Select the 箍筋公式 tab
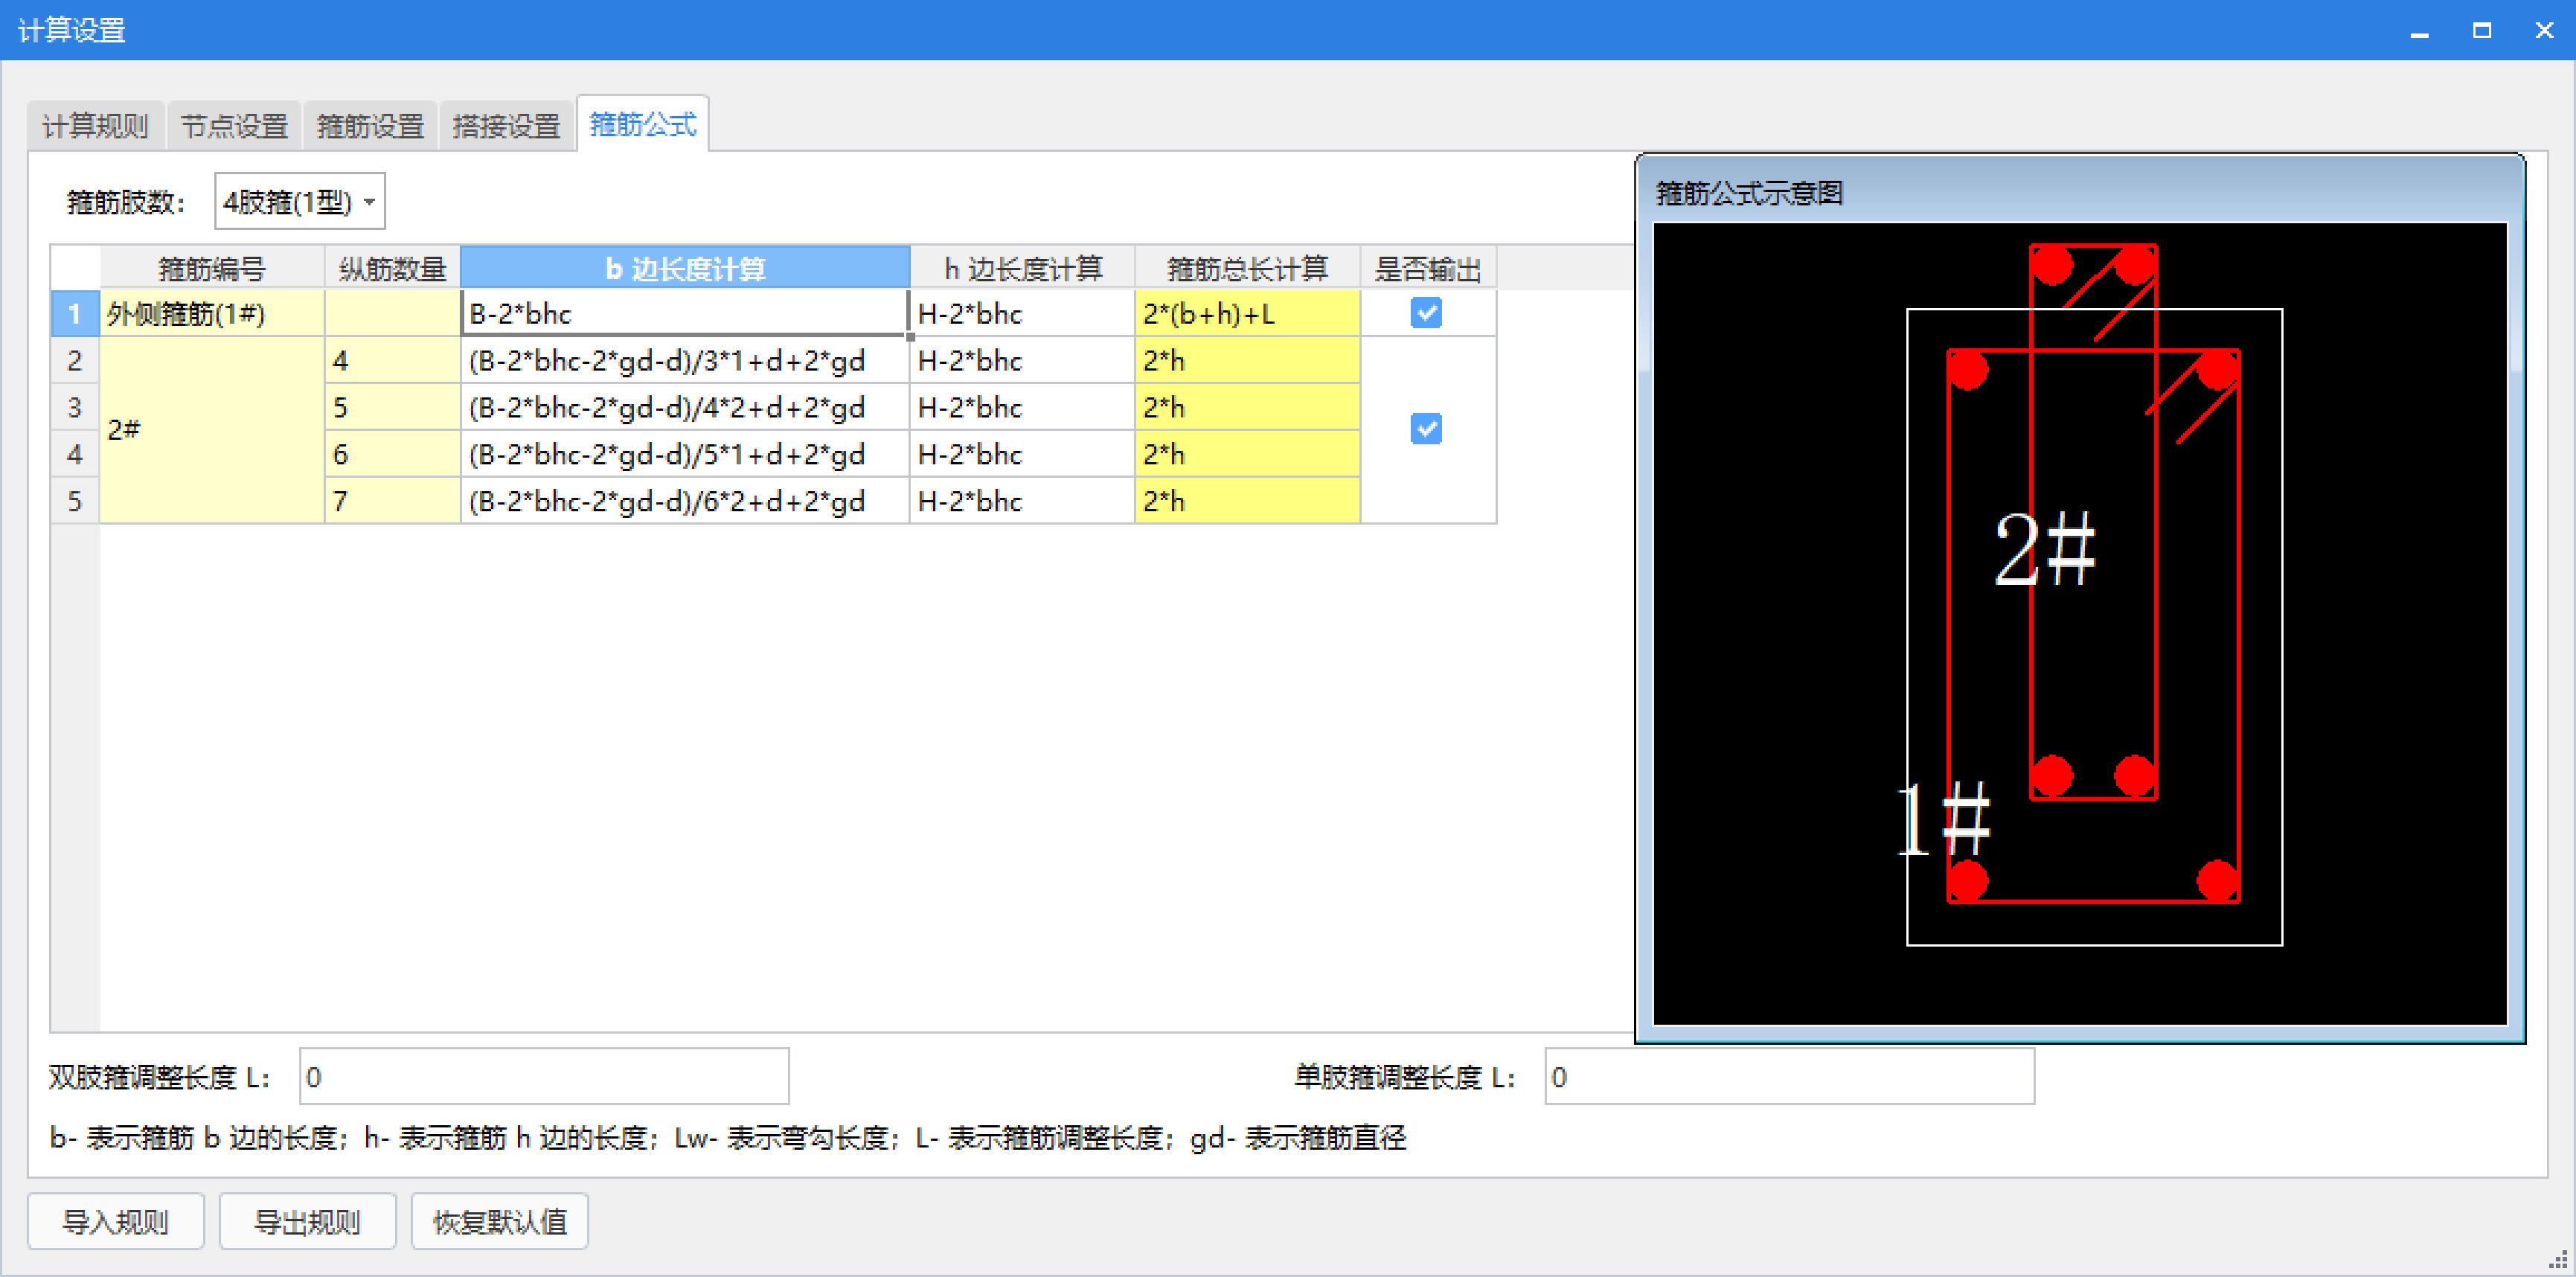This screenshot has width=2576, height=1277. point(643,124)
